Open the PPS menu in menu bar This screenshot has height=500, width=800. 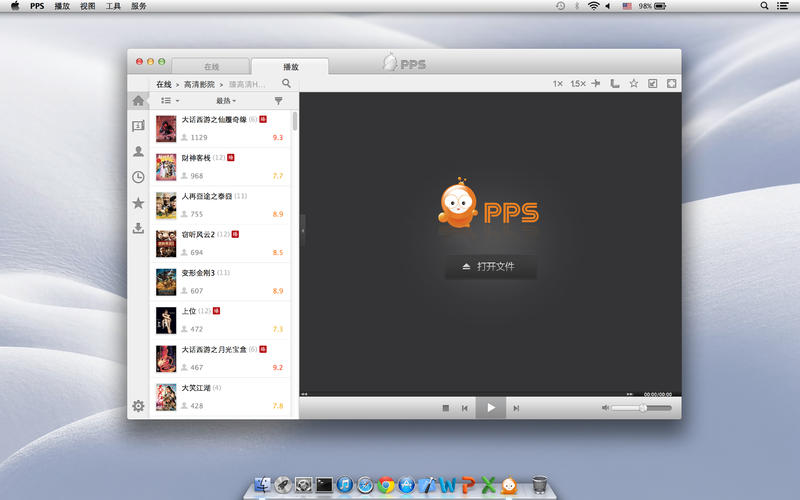[37, 6]
